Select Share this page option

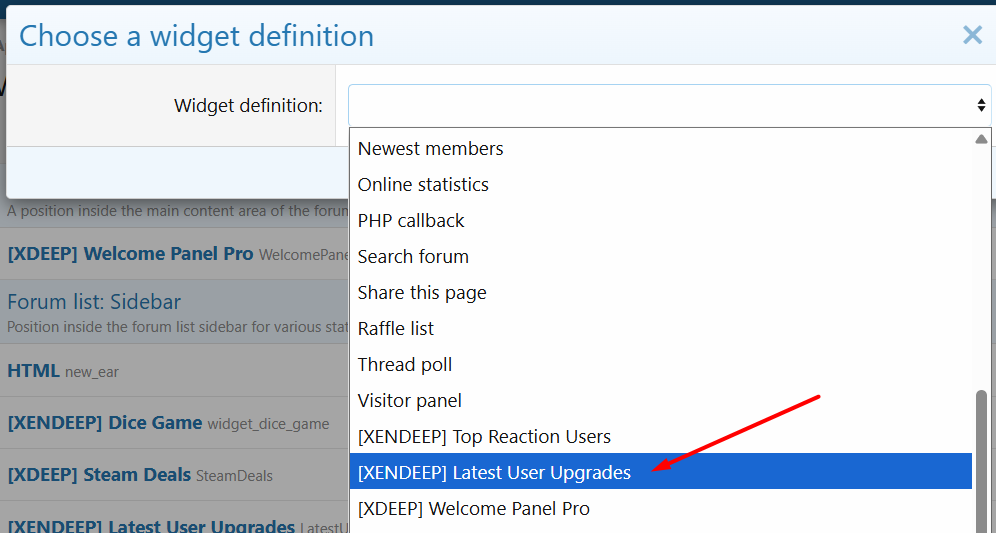(422, 293)
